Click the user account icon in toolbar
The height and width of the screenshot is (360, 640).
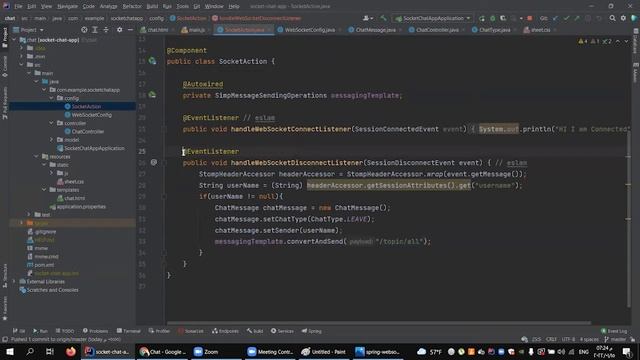click(367, 18)
